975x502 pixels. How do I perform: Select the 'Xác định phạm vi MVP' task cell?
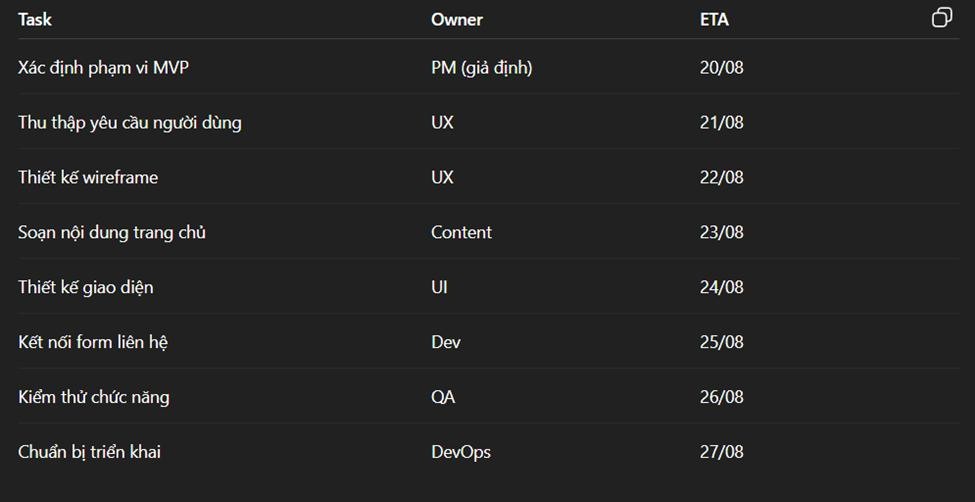[103, 68]
